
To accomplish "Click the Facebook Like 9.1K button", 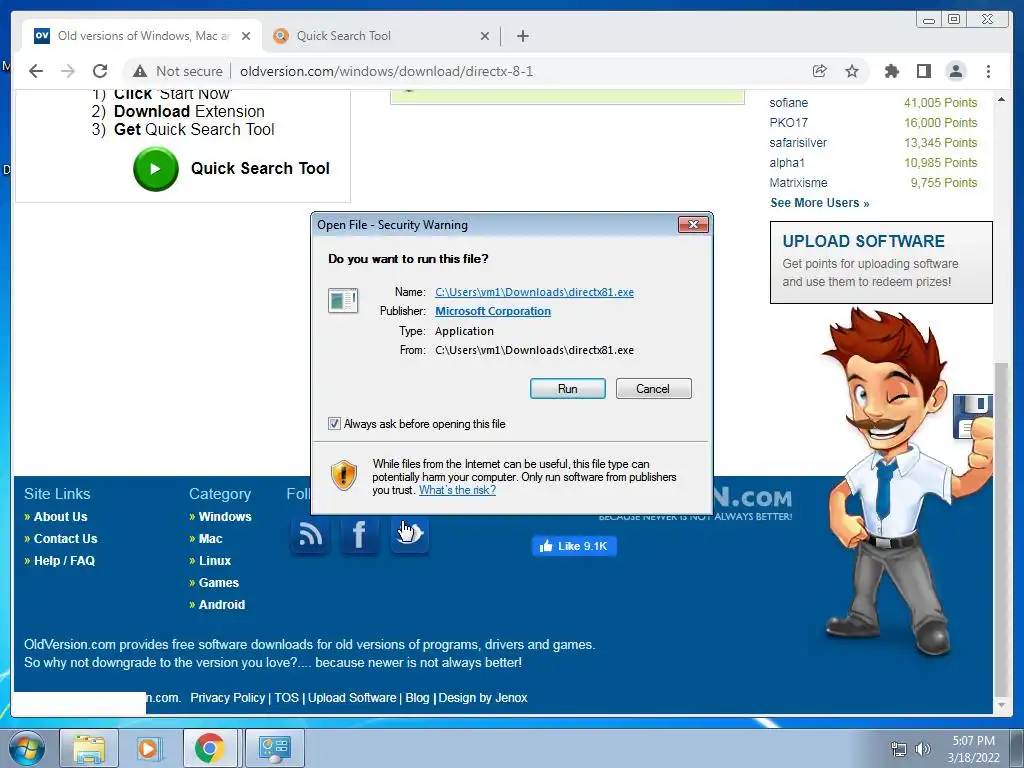I will pyautogui.click(x=574, y=546).
